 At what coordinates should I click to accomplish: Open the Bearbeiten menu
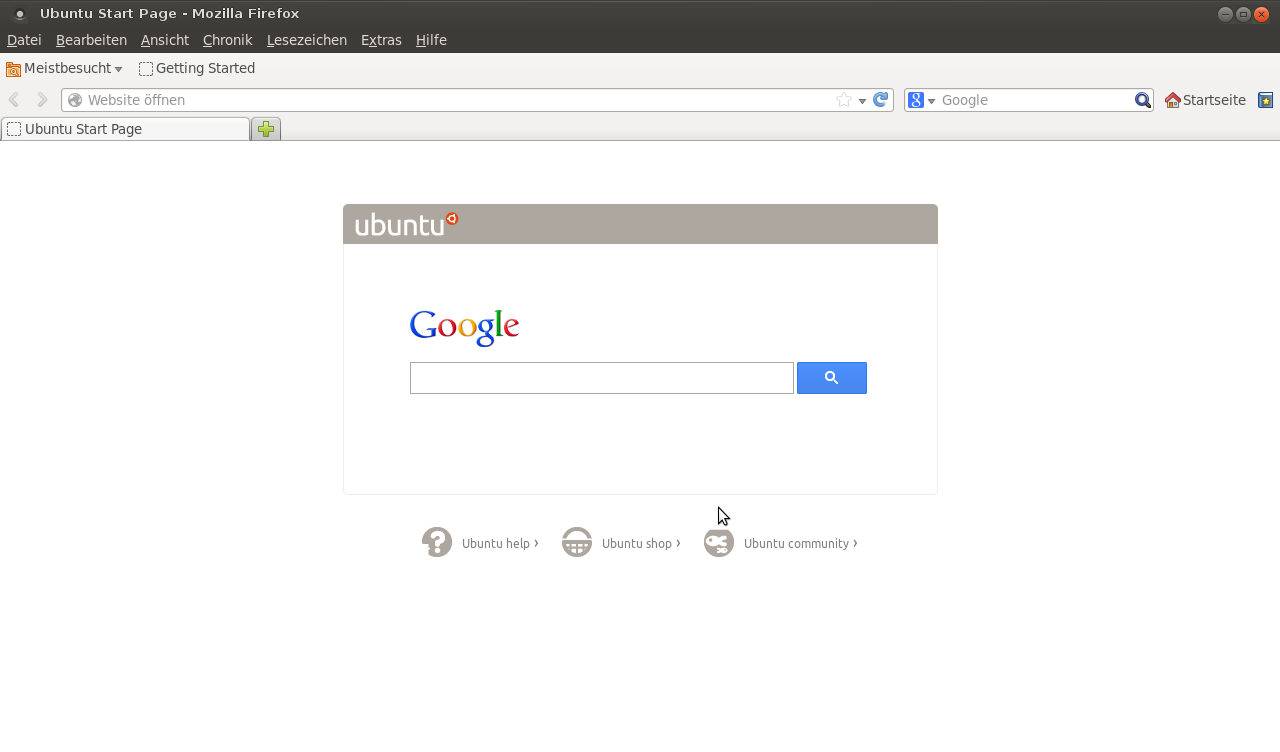click(91, 40)
